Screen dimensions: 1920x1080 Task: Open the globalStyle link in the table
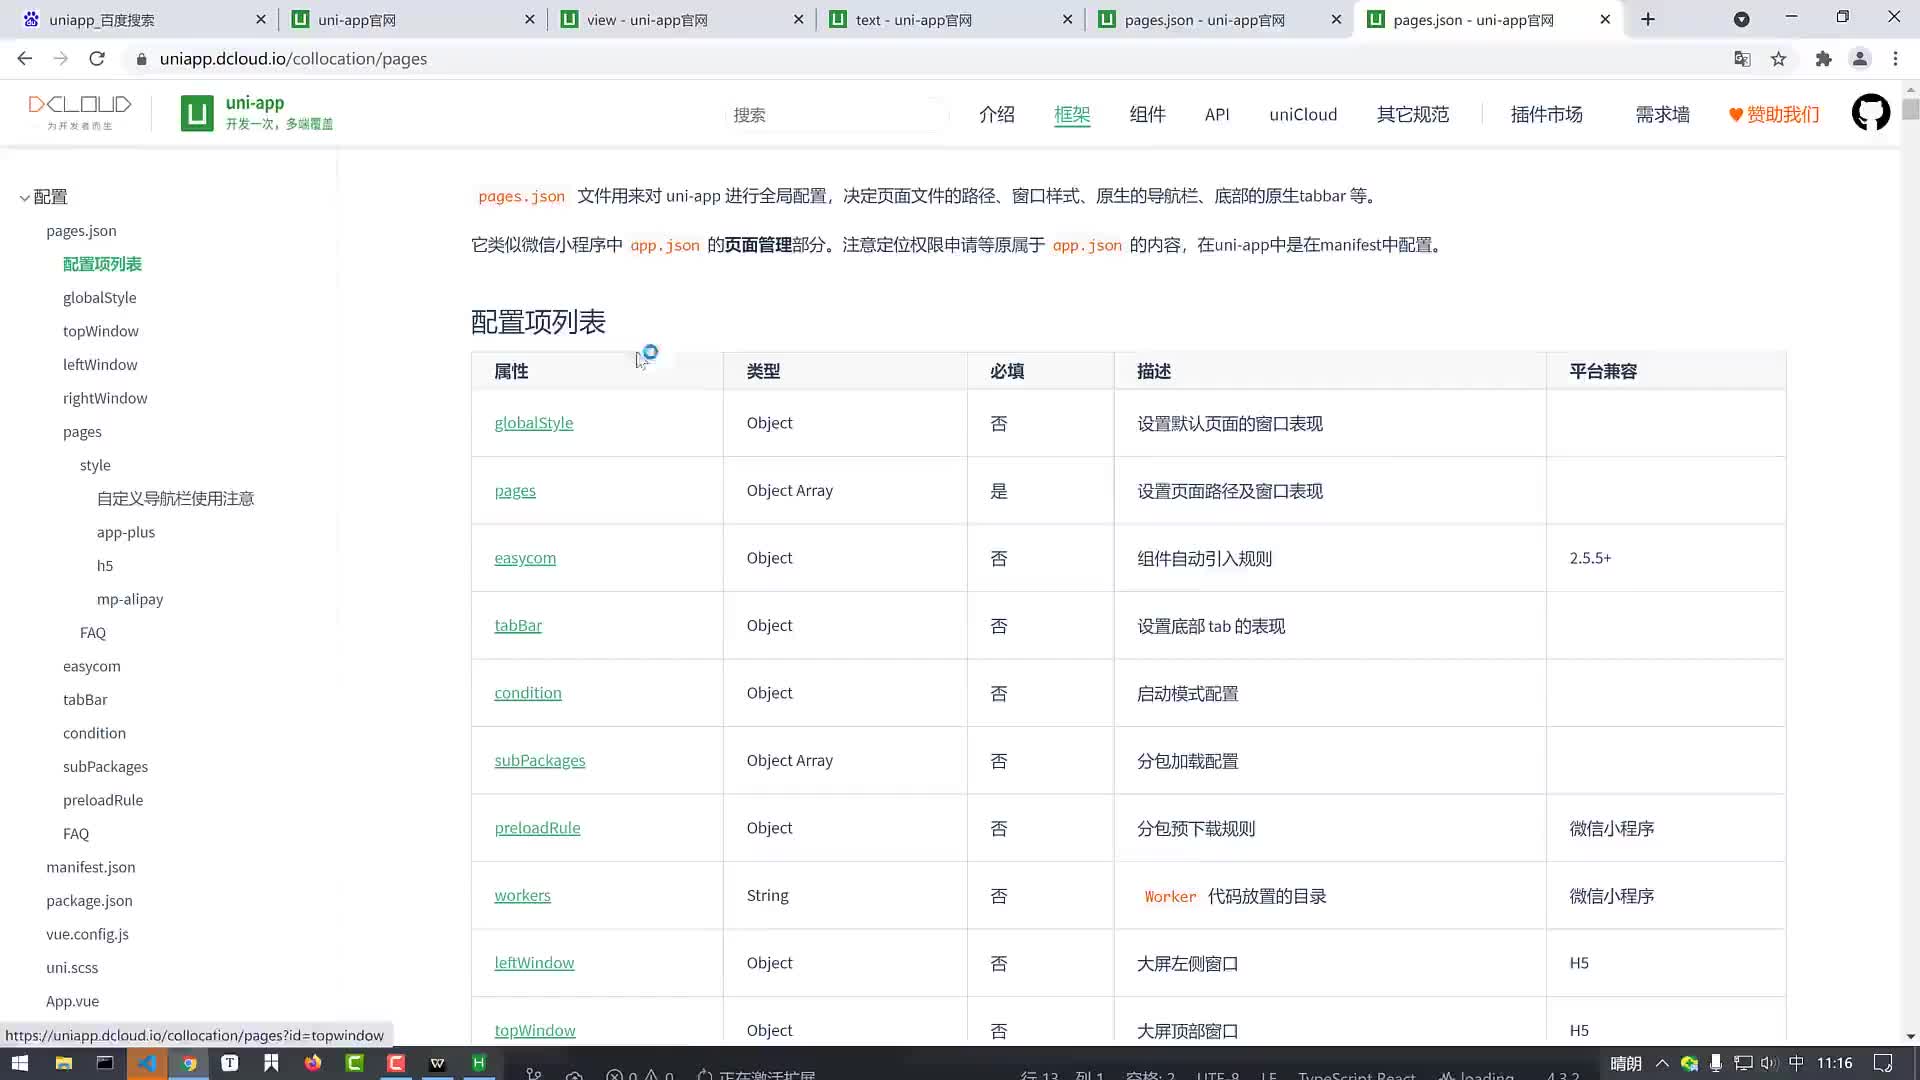click(534, 423)
